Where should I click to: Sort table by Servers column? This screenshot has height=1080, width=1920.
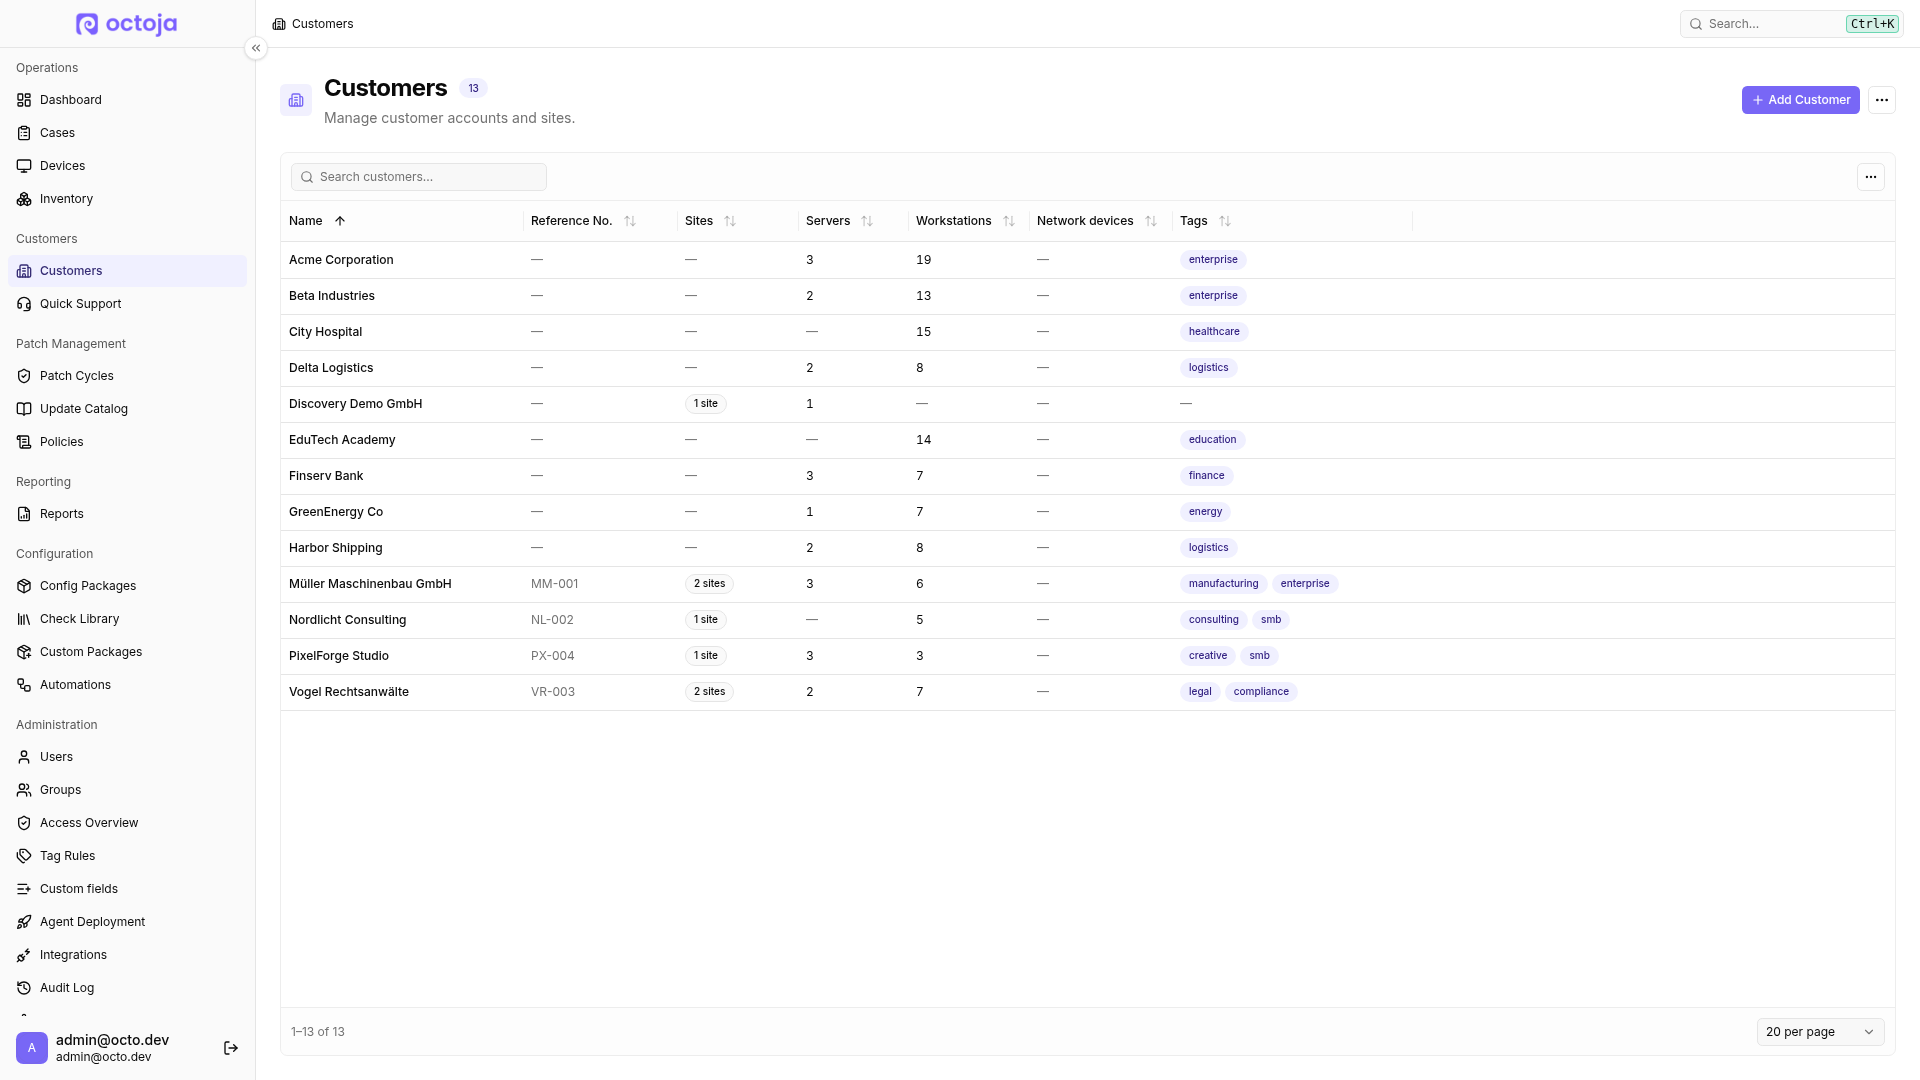(x=867, y=221)
